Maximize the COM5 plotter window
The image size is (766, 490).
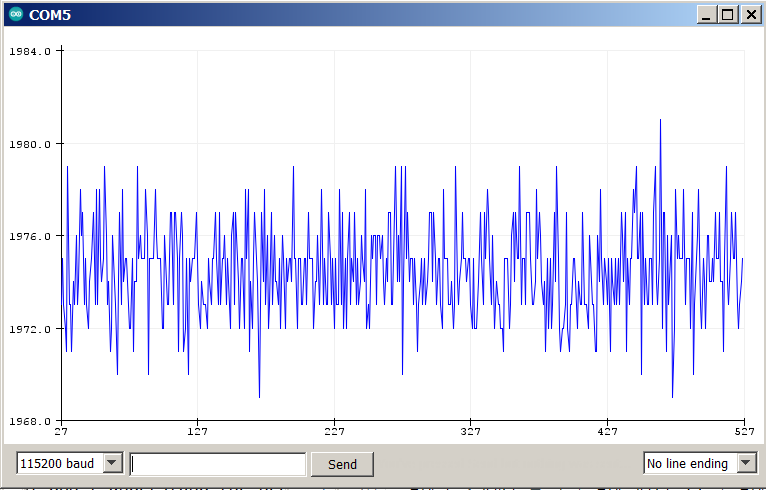727,14
